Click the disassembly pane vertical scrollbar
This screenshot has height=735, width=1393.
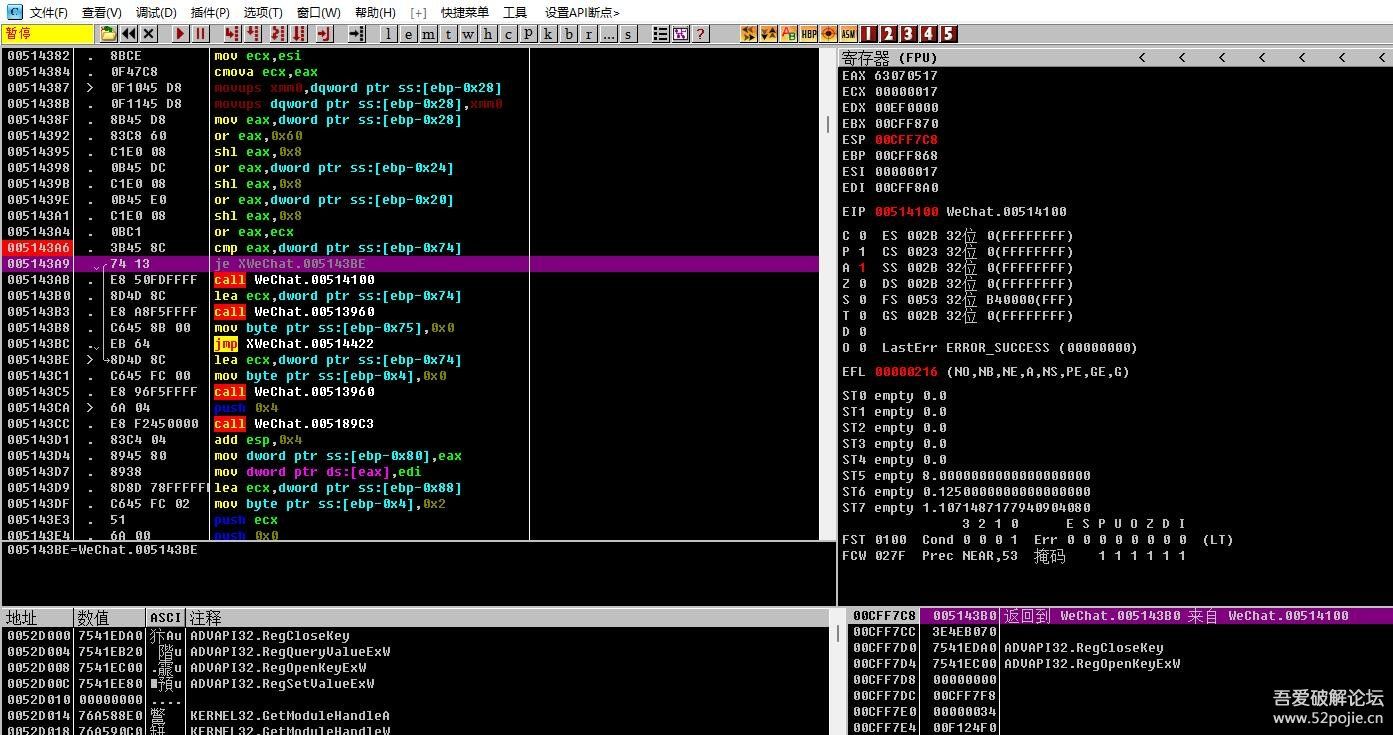(x=827, y=300)
